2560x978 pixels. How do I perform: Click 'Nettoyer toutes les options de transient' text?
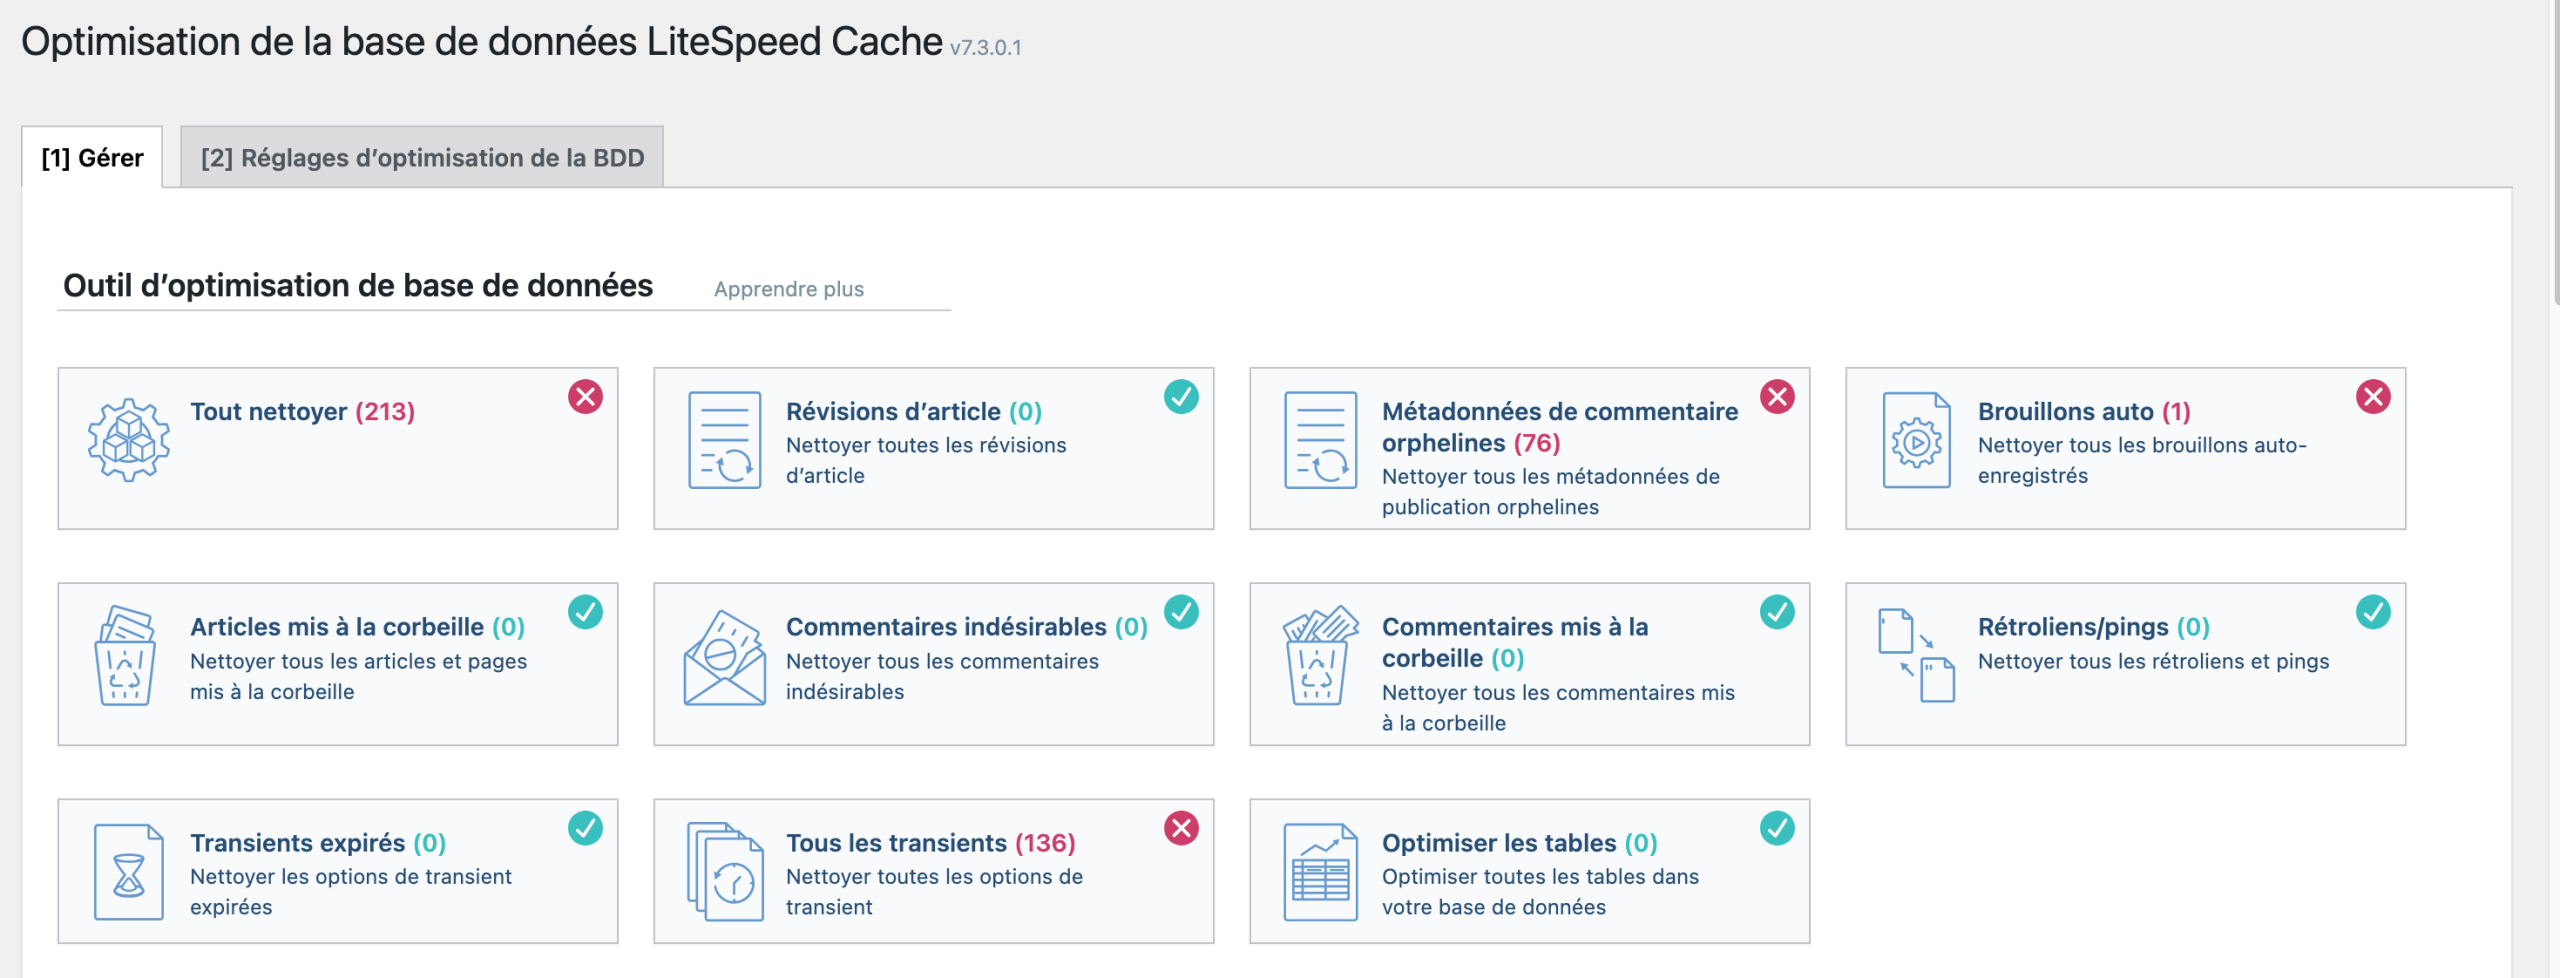click(934, 891)
